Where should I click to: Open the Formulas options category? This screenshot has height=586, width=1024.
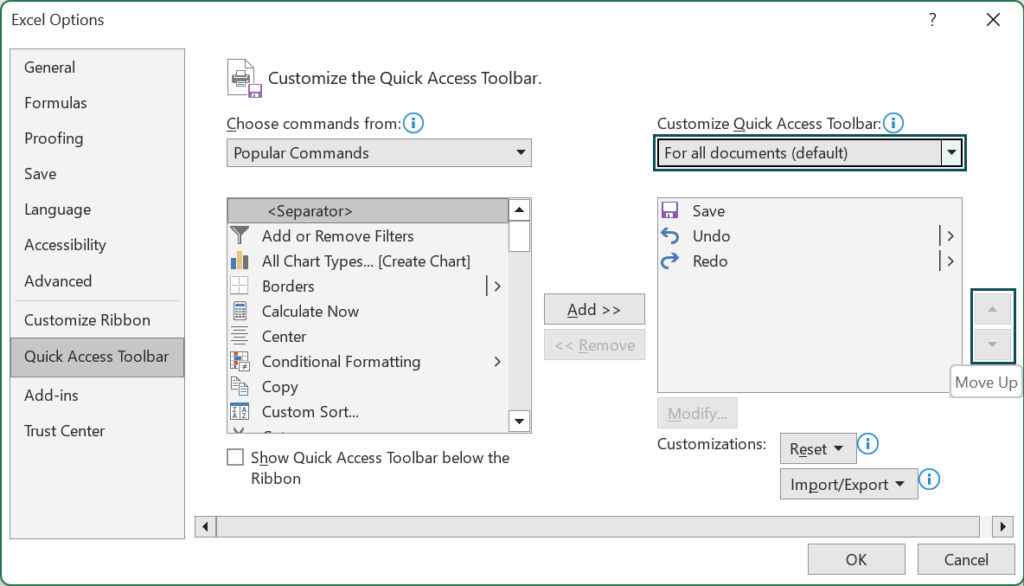97,103
